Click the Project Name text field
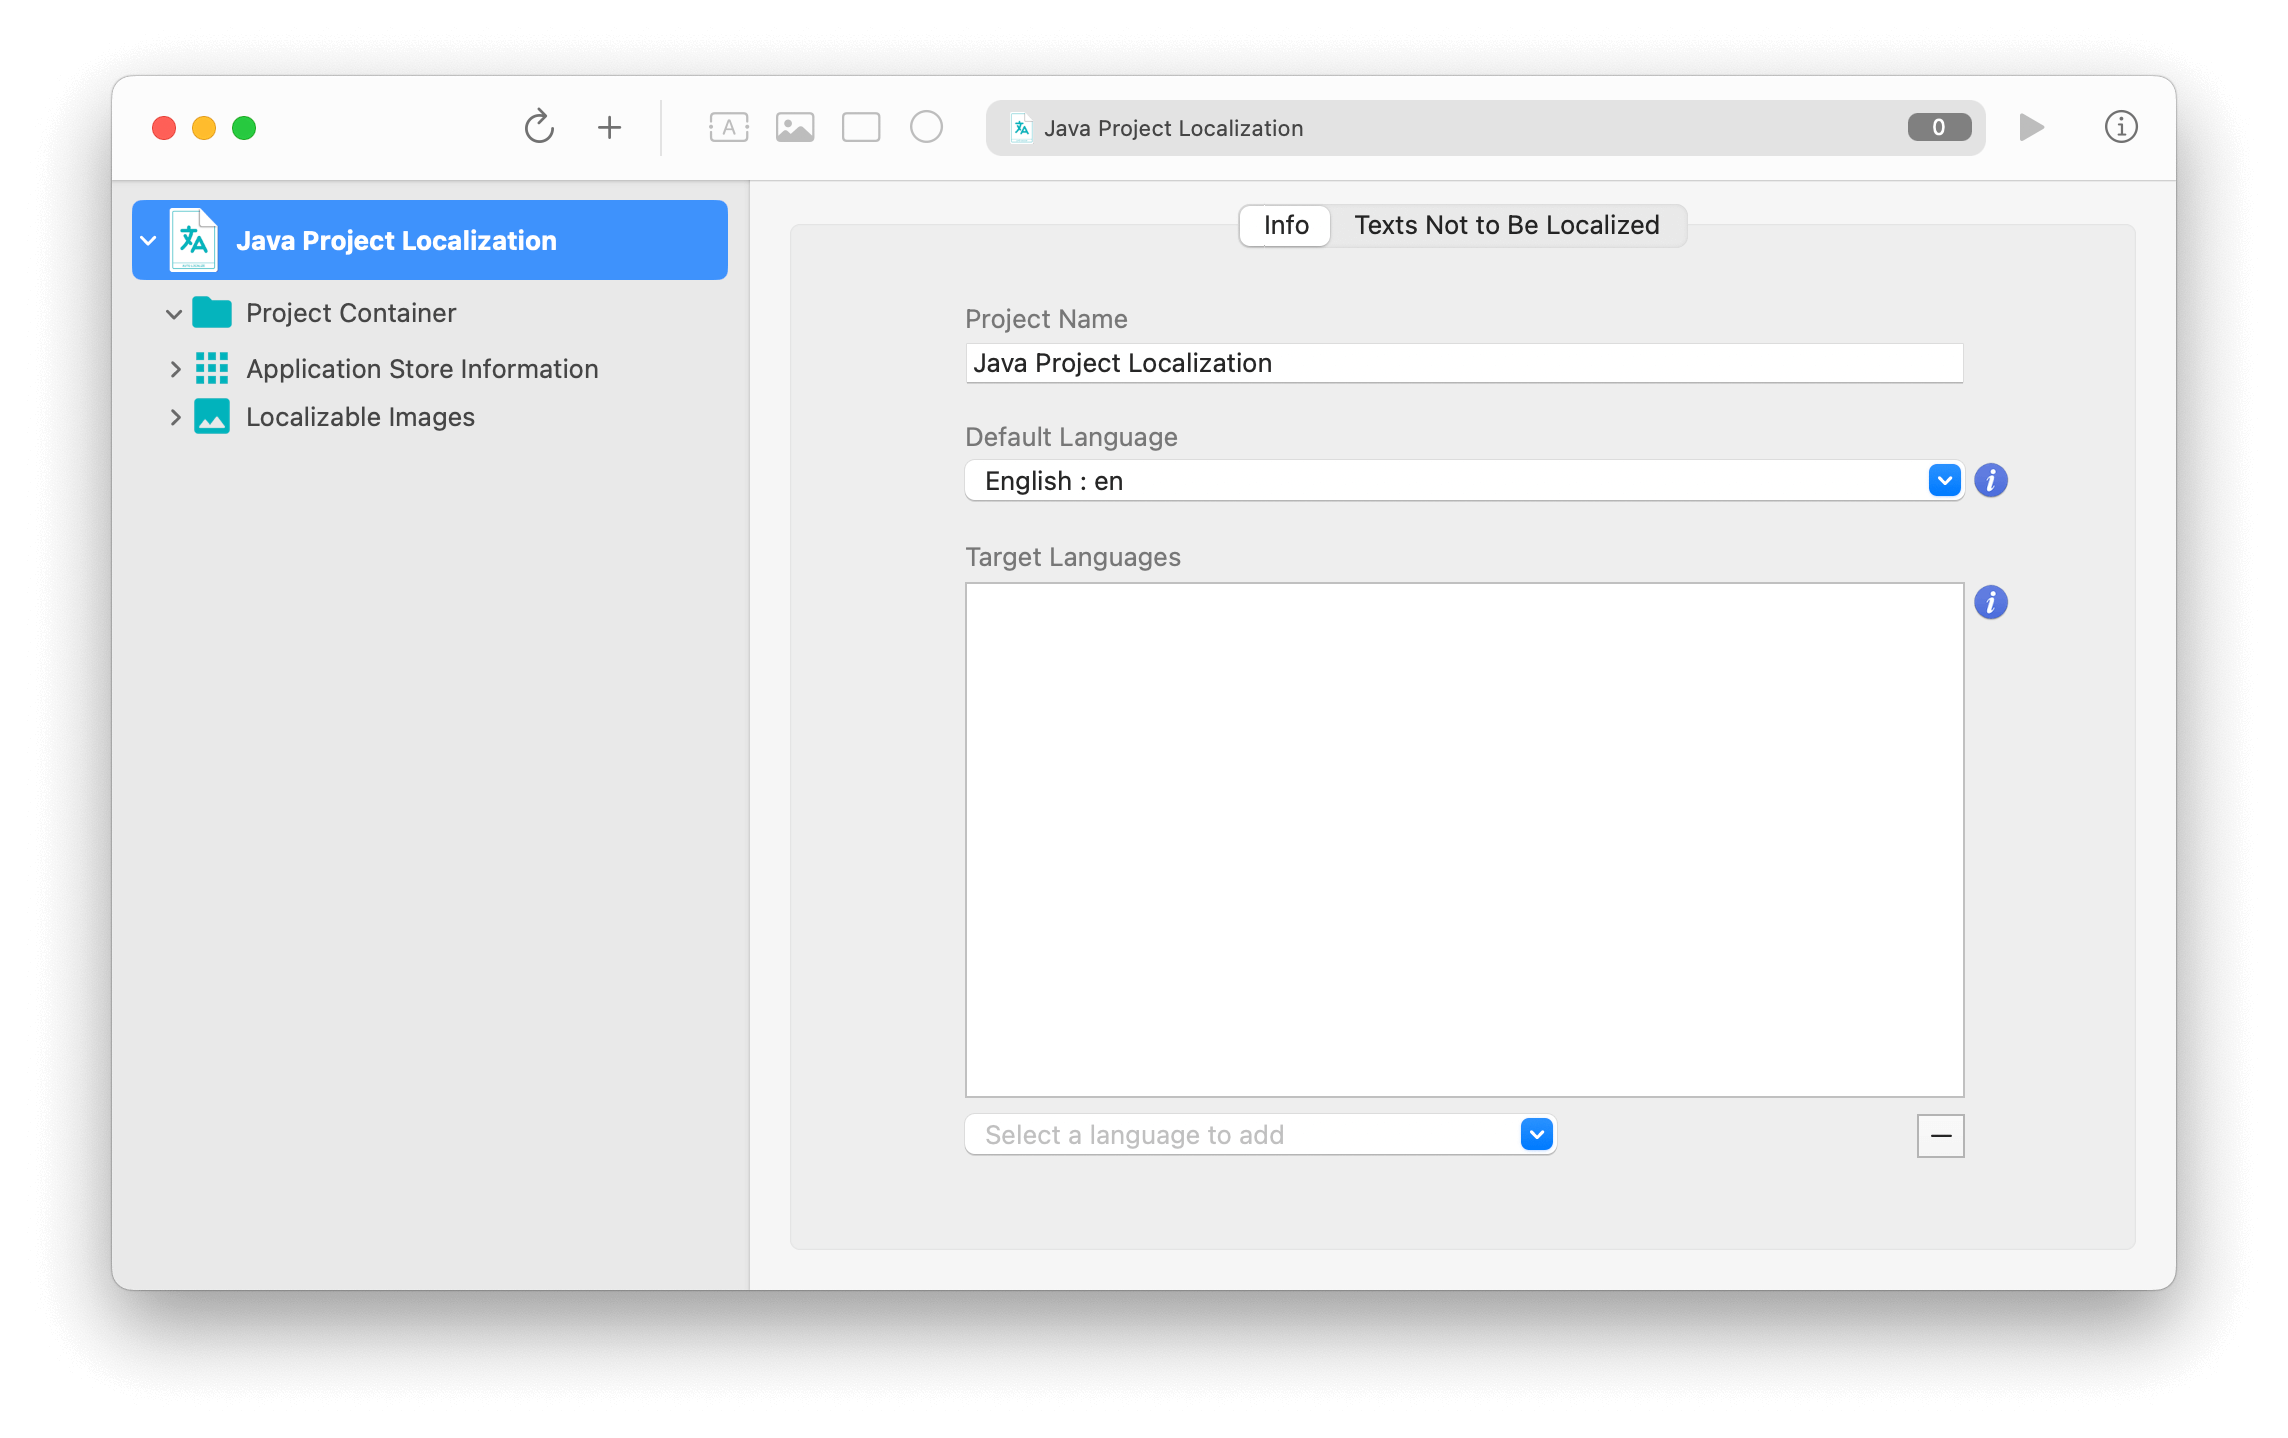The width and height of the screenshot is (2288, 1438). tap(1464, 363)
